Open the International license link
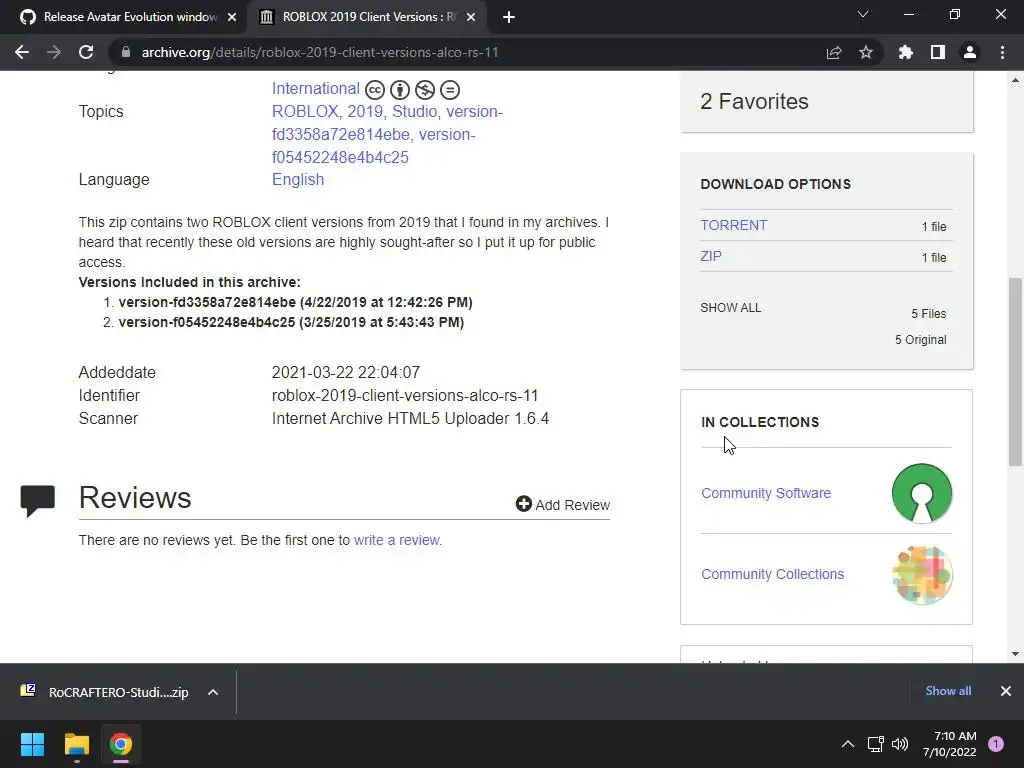The width and height of the screenshot is (1024, 768). [315, 88]
